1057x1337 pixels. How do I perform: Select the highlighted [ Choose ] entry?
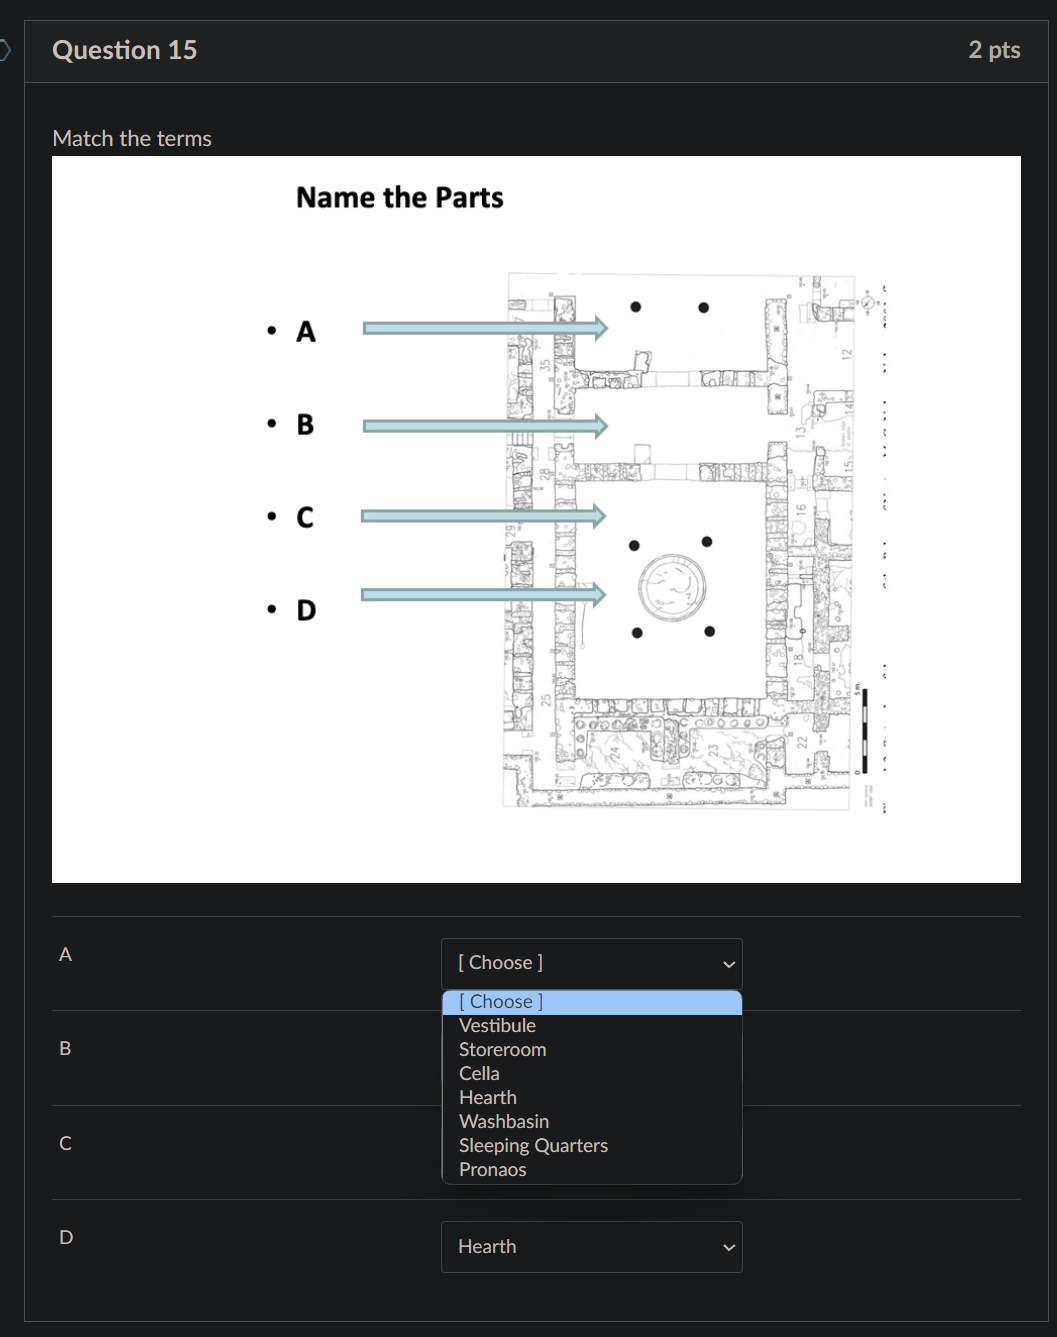499,1001
